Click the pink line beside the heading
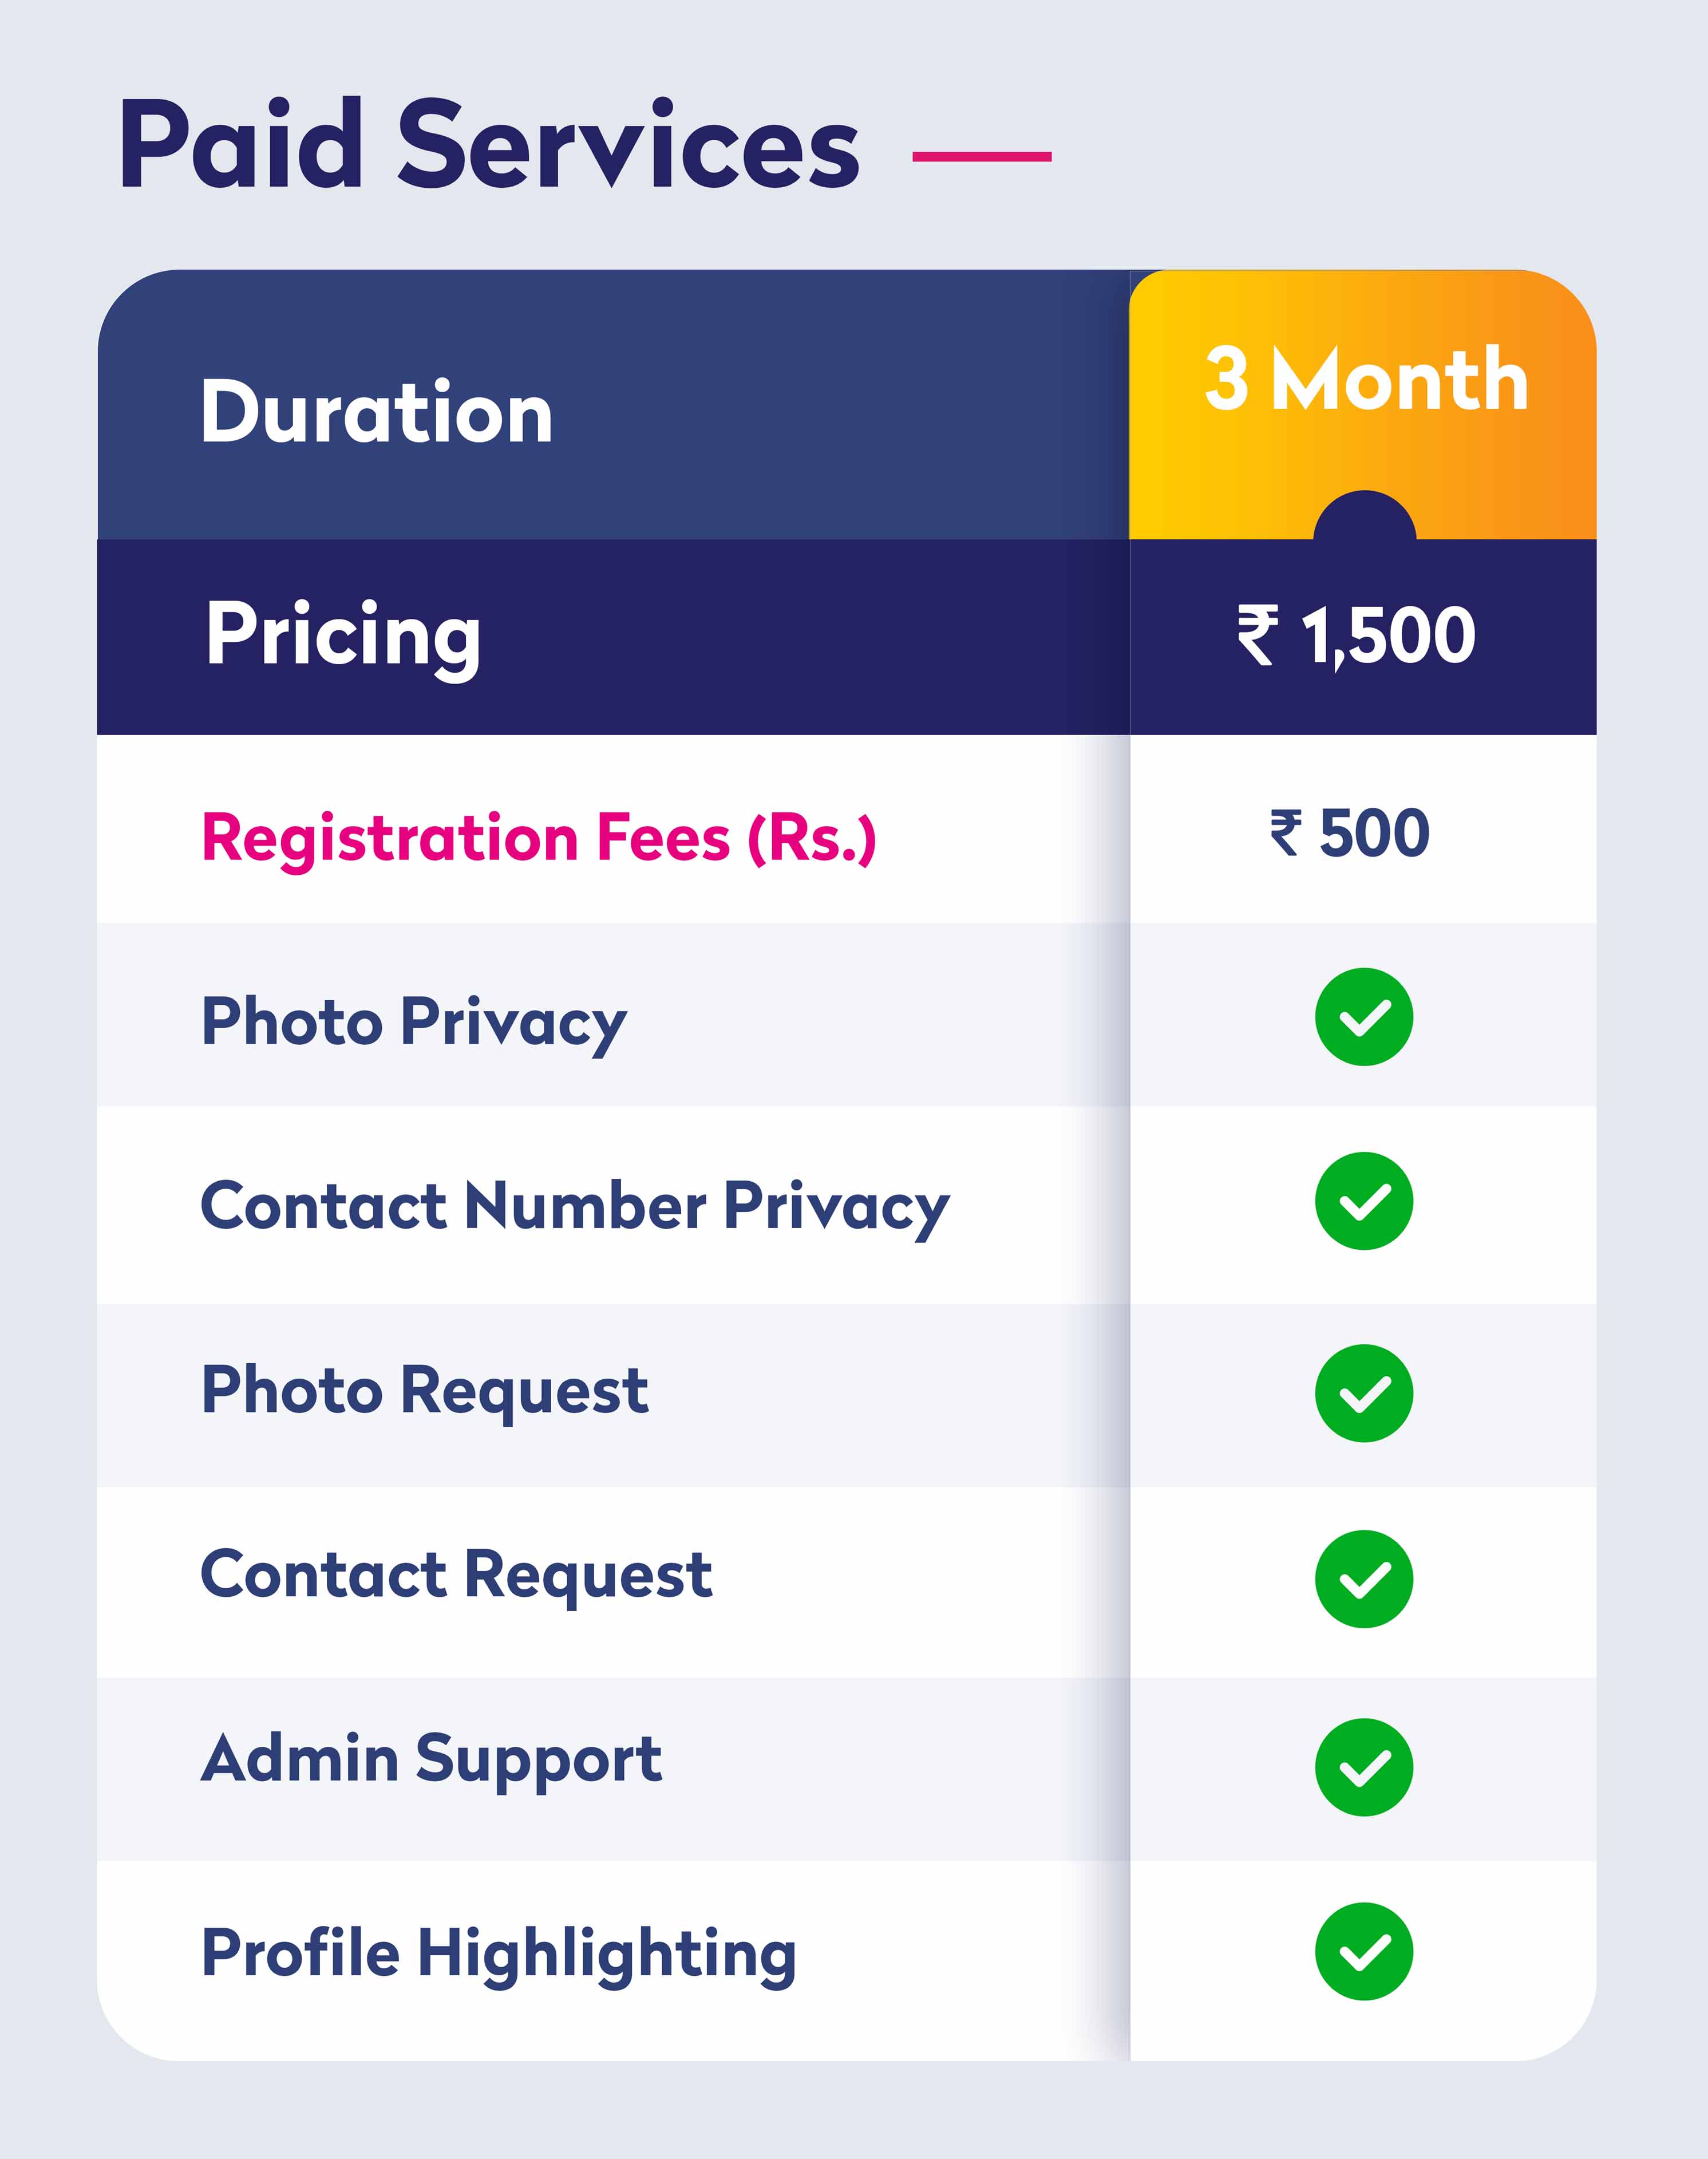Viewport: 1708px width, 2159px height. (x=982, y=157)
